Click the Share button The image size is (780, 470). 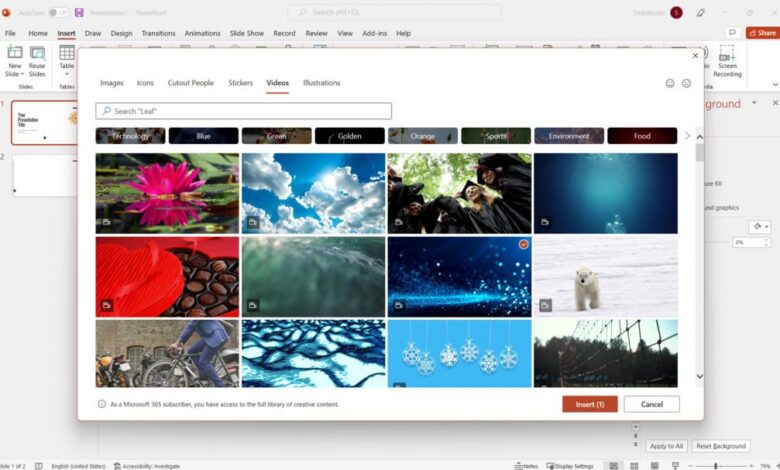pos(762,33)
